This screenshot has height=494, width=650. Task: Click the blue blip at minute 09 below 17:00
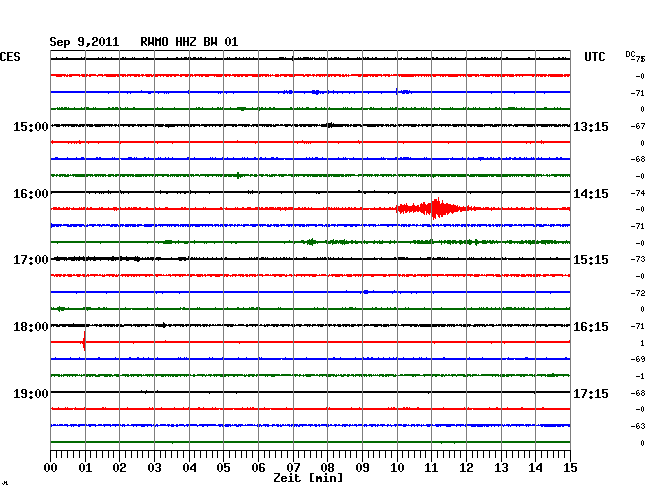pyautogui.click(x=366, y=292)
